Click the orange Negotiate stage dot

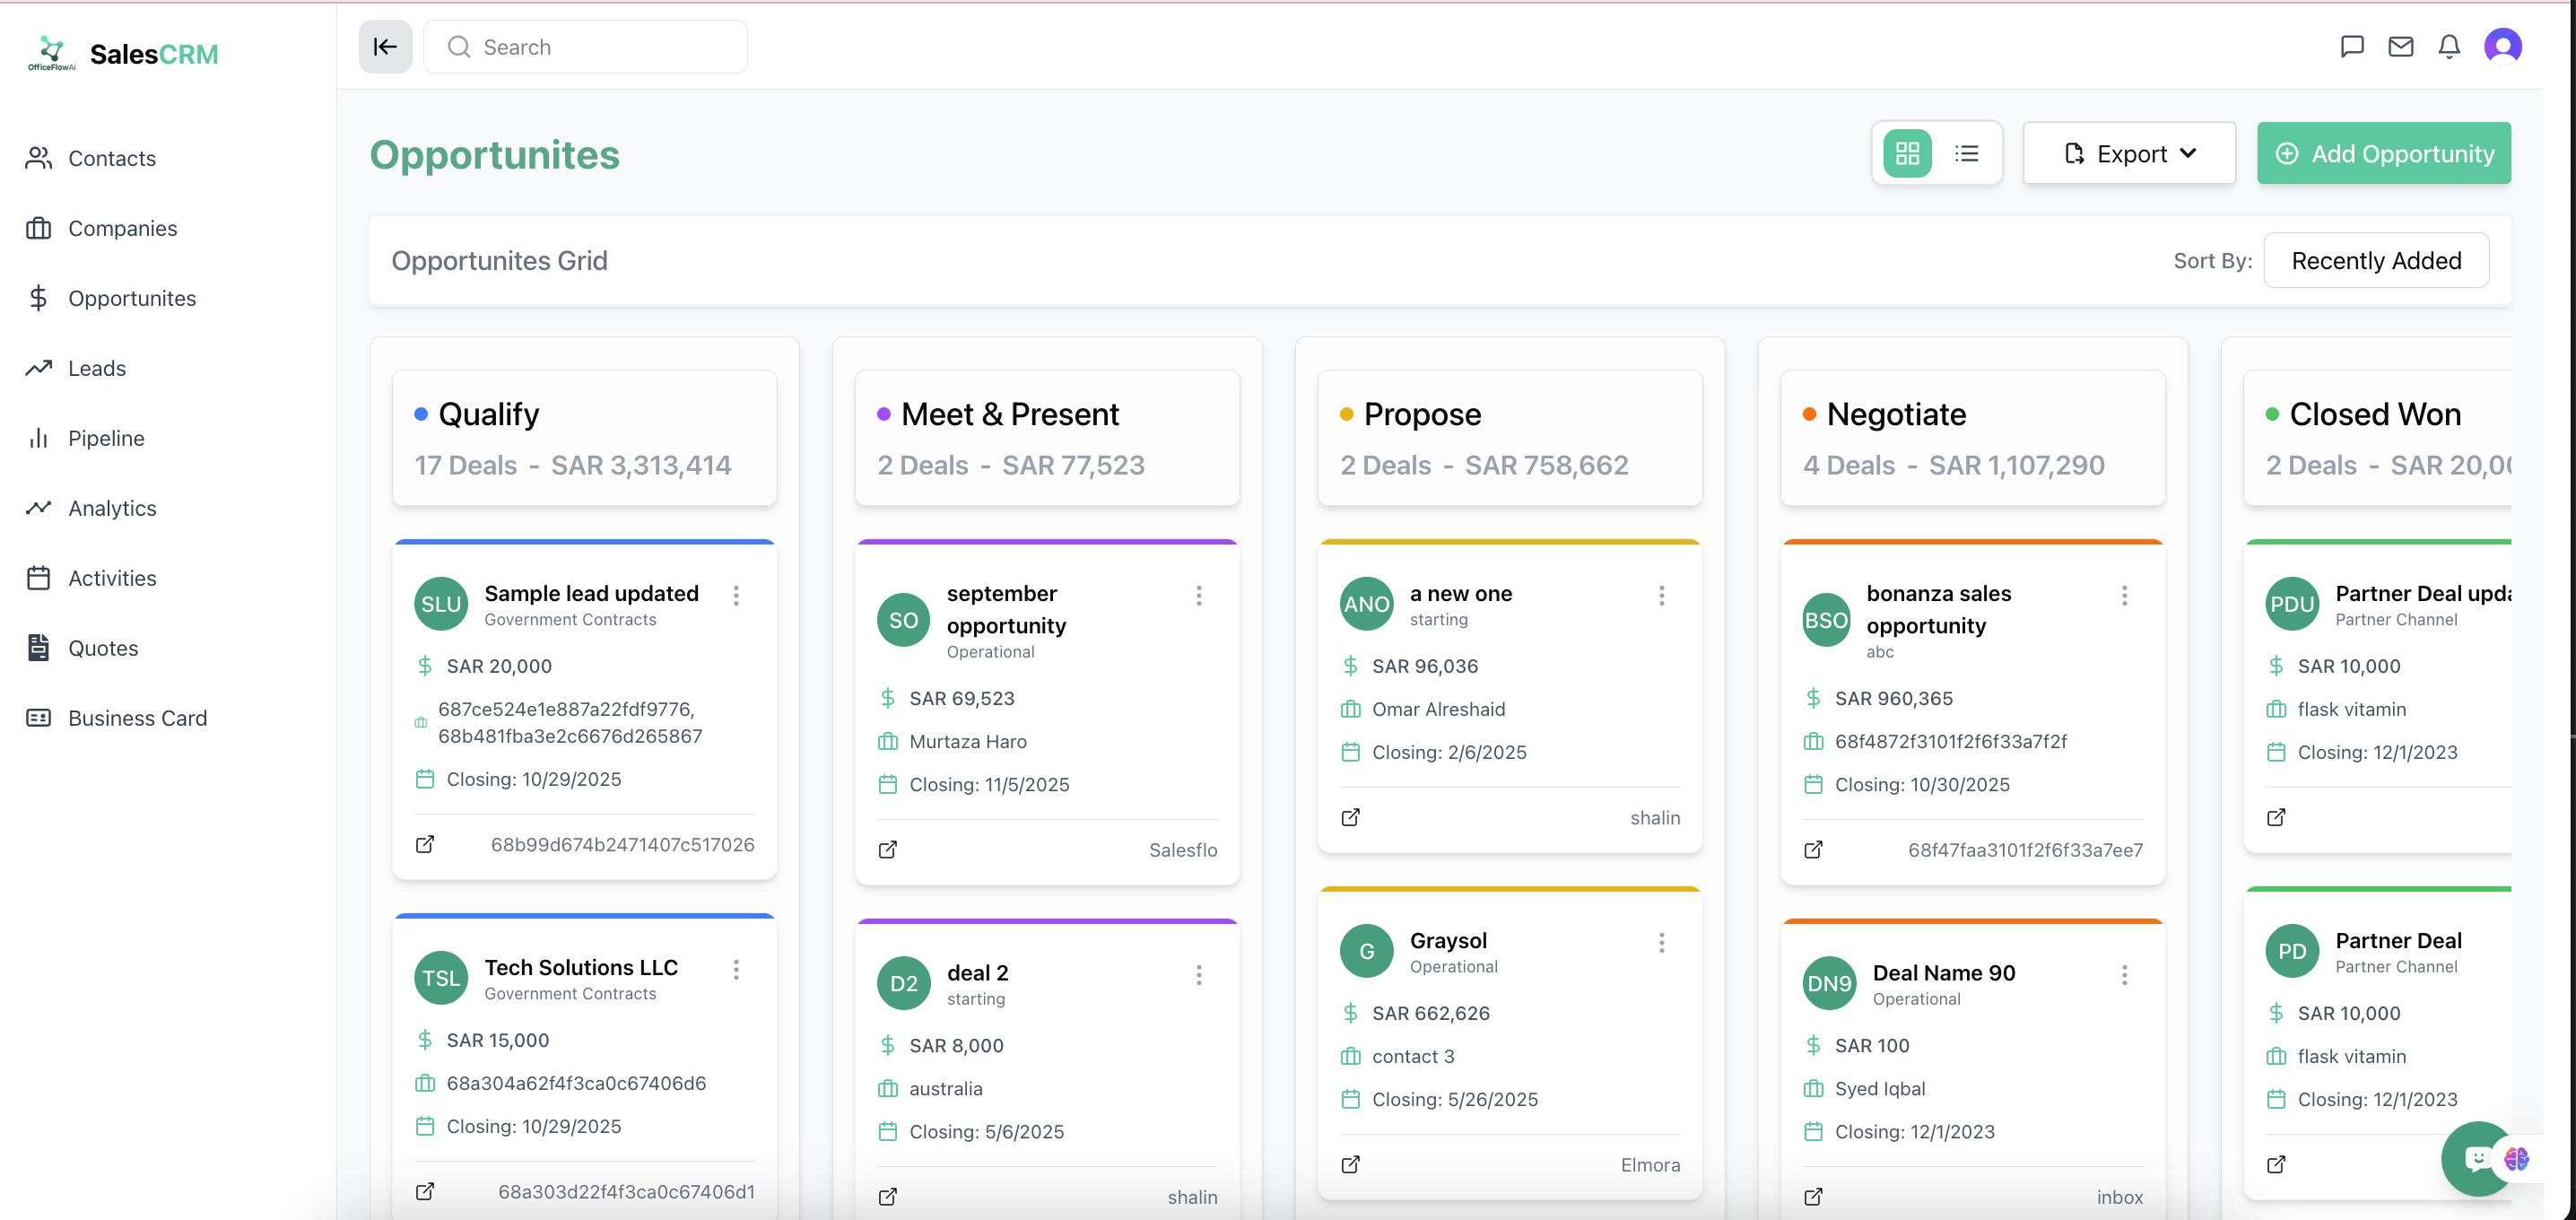(1809, 415)
